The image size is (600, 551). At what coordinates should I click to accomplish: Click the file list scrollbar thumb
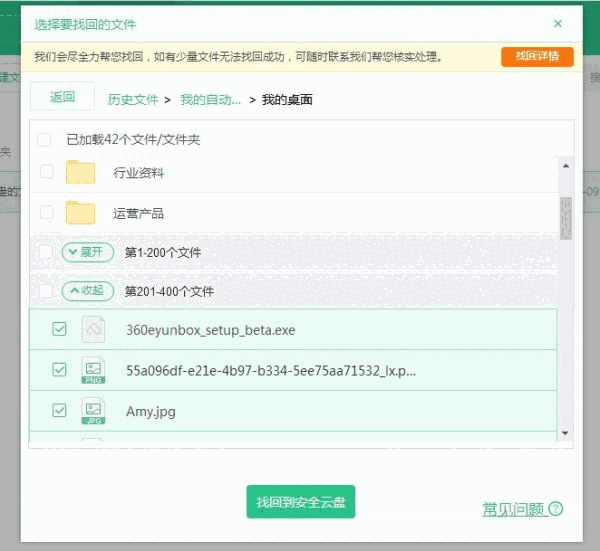point(566,218)
